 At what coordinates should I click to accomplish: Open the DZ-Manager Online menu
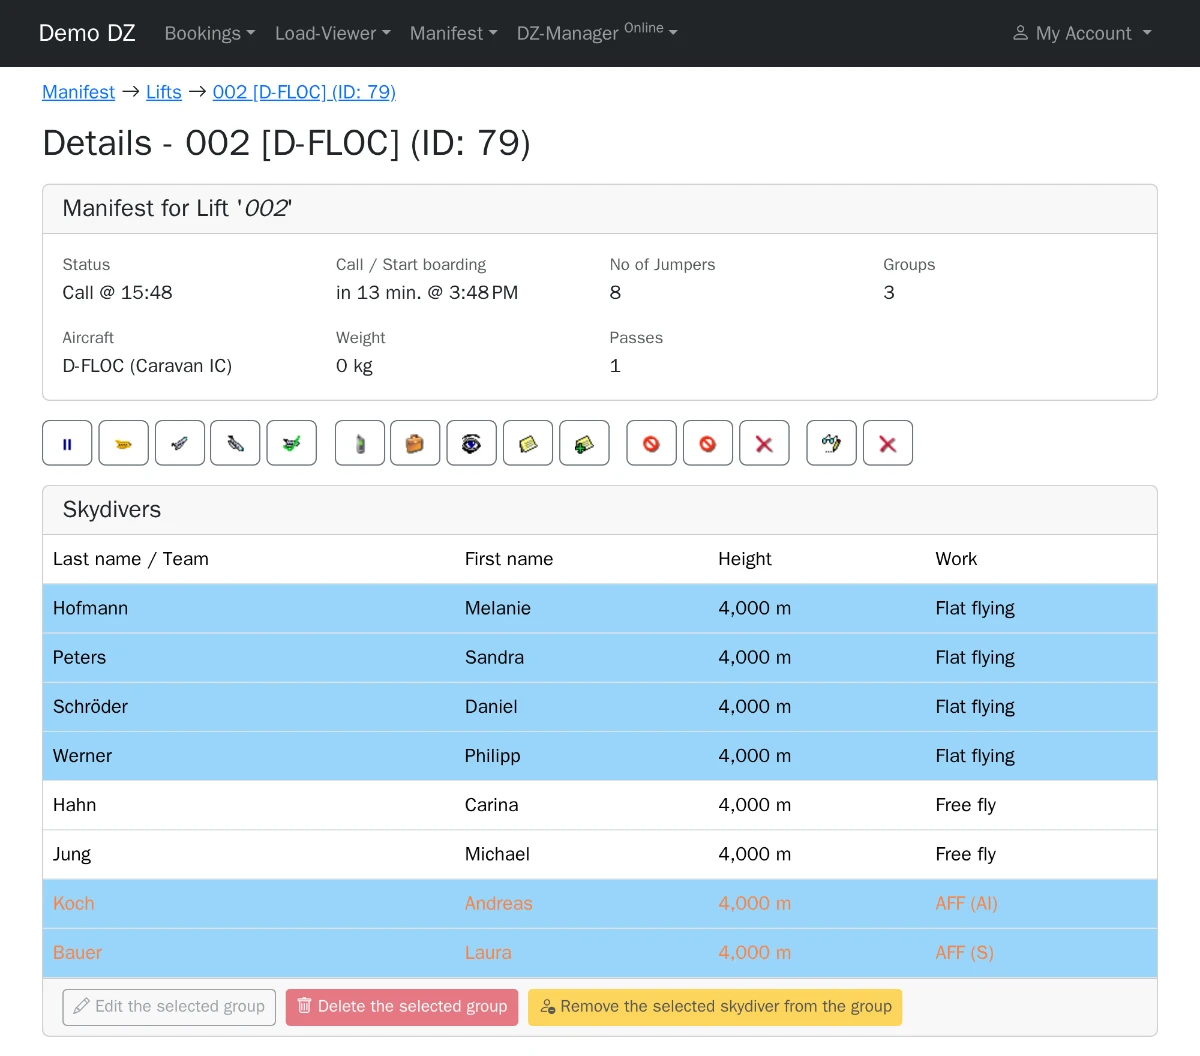pyautogui.click(x=597, y=33)
